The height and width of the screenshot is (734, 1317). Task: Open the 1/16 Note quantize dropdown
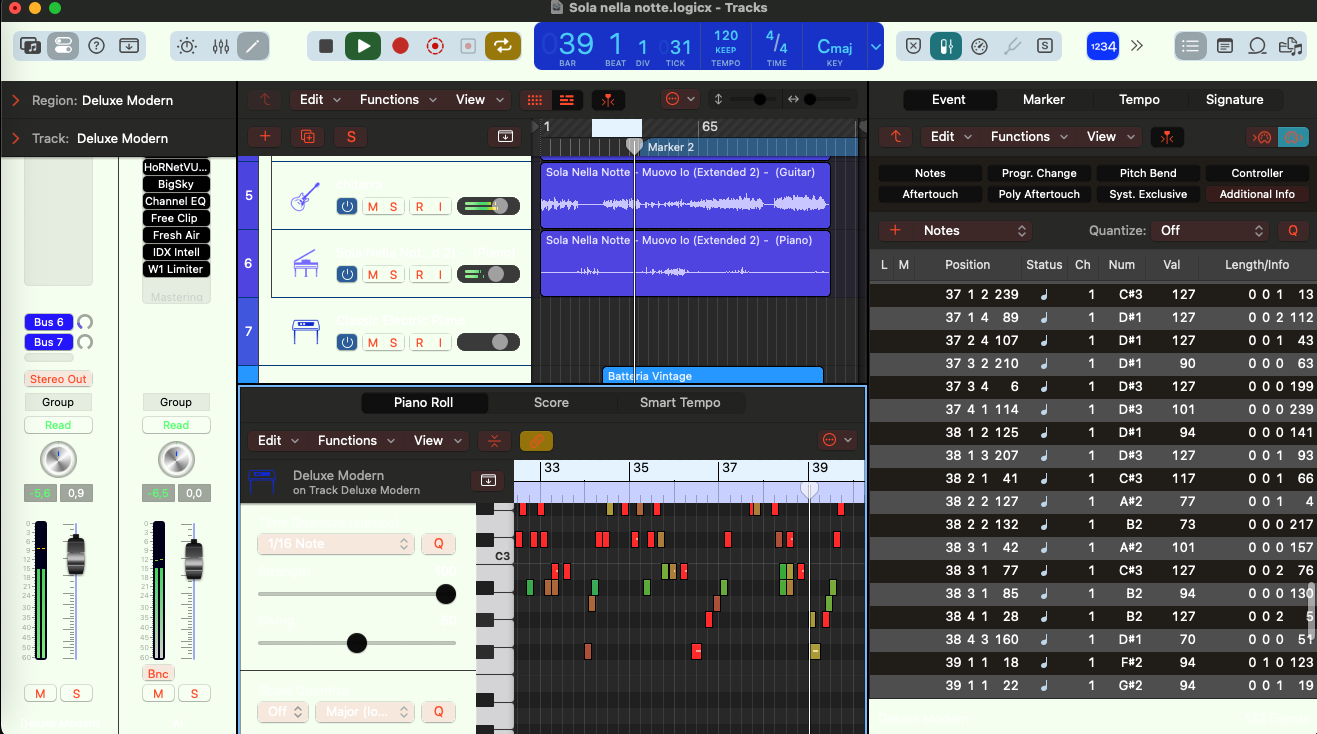335,544
